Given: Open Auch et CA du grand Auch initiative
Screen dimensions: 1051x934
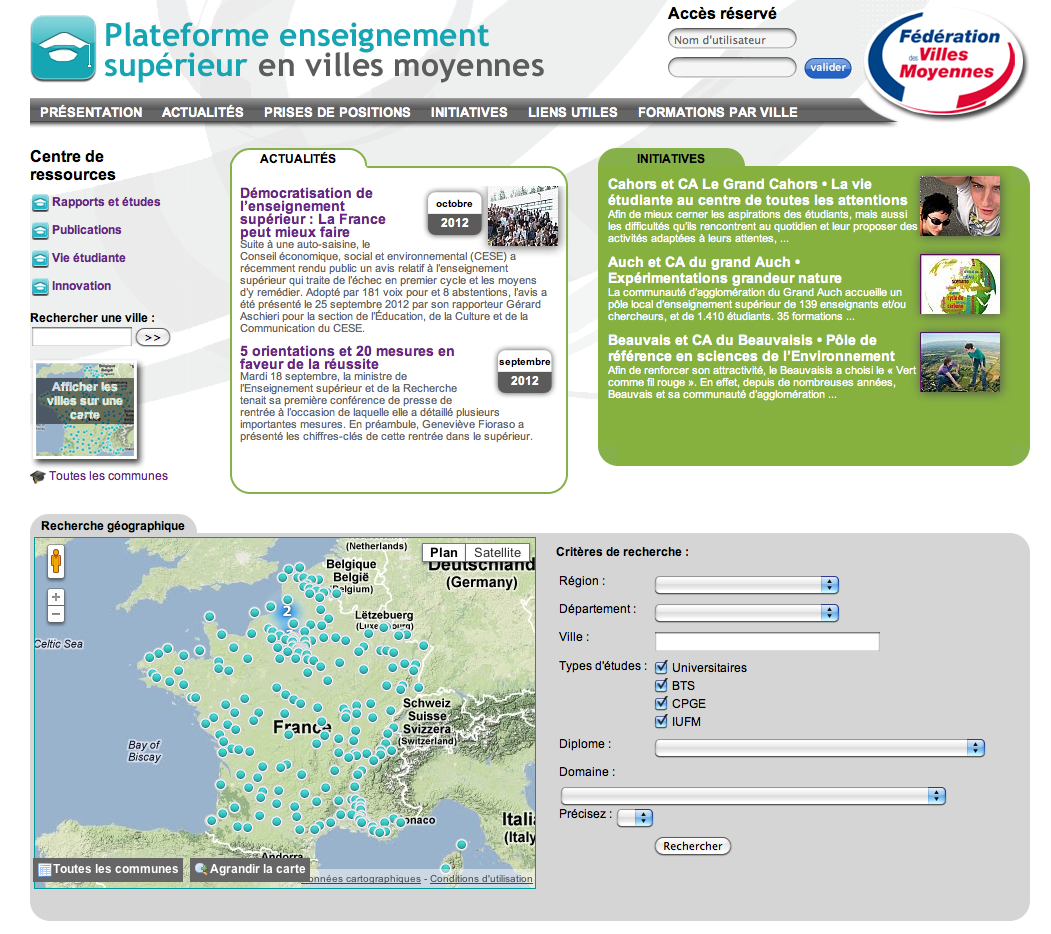Looking at the screenshot, I should [x=725, y=270].
